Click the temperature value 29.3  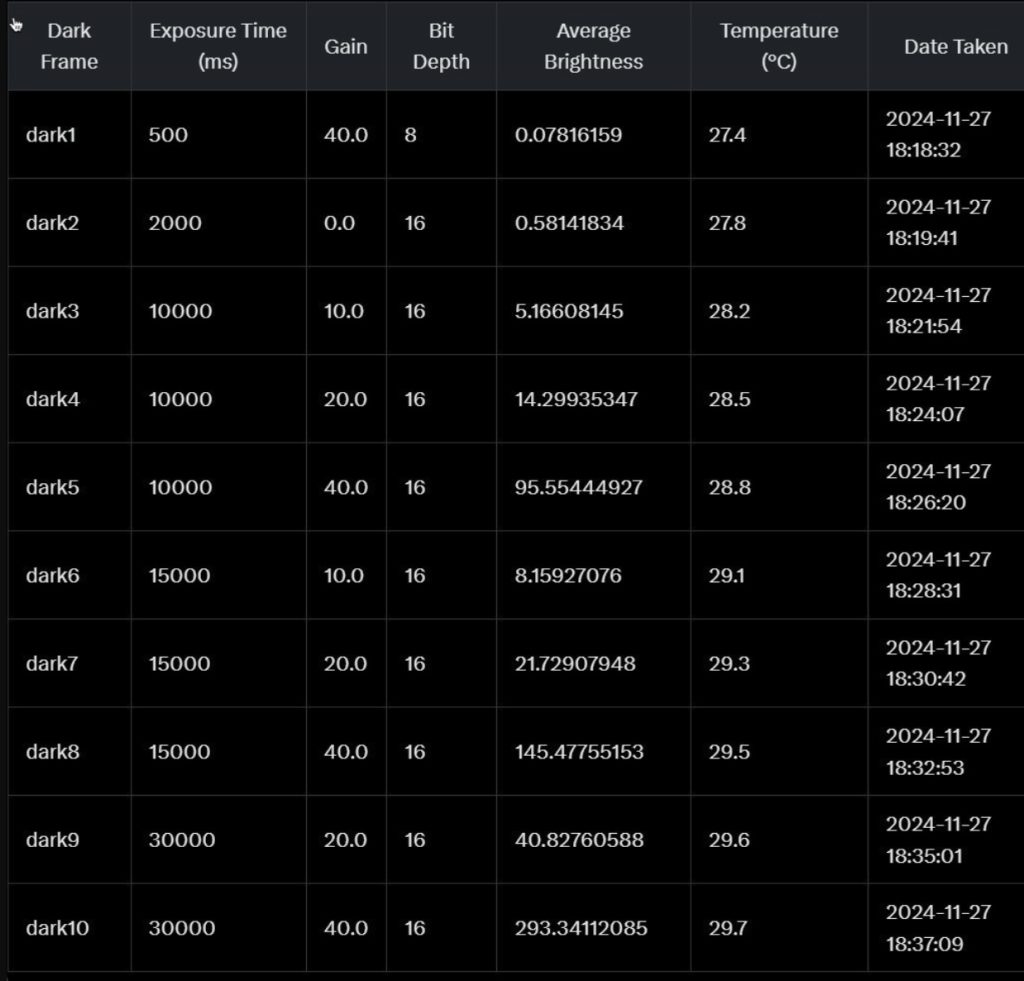[729, 663]
